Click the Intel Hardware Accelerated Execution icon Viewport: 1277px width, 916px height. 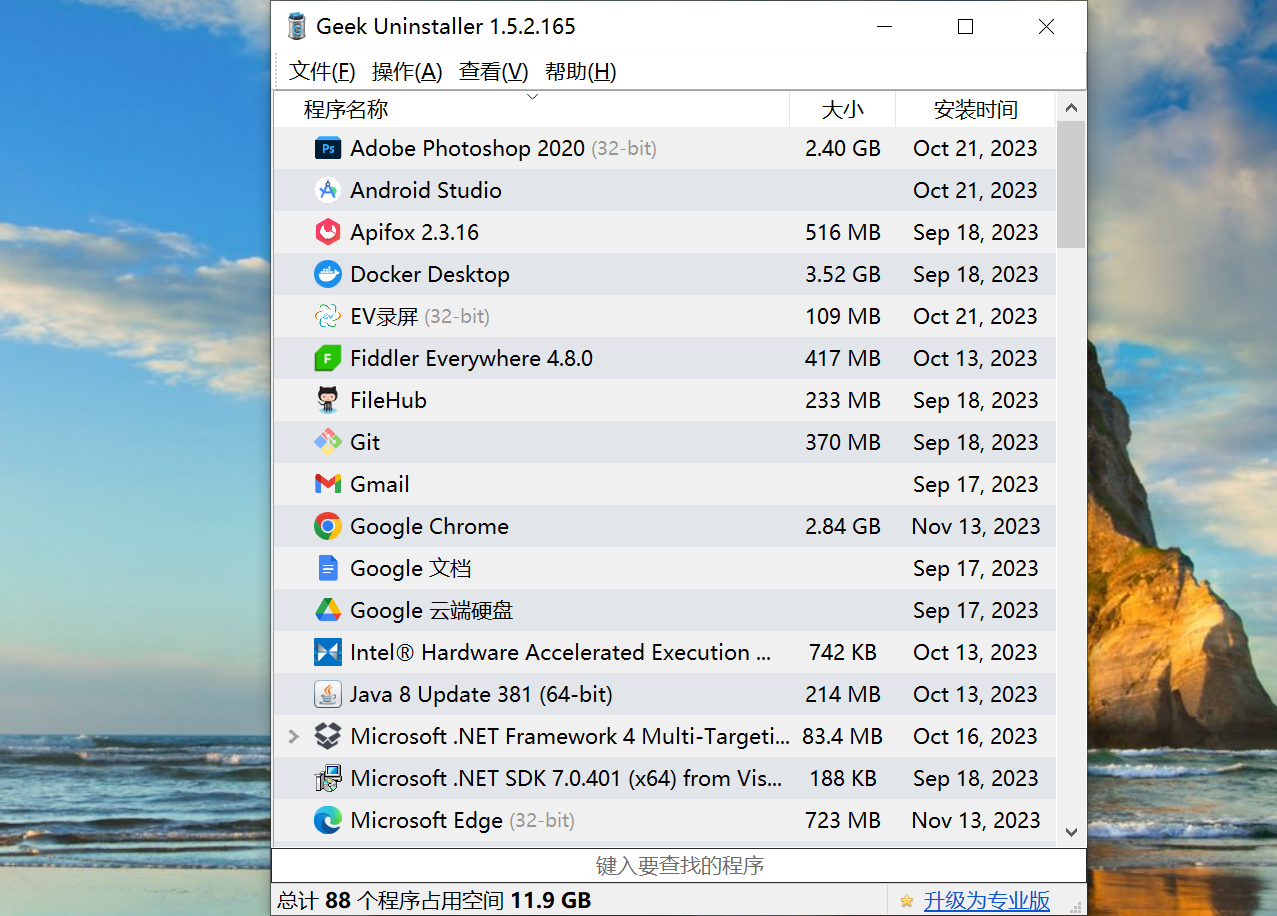click(x=328, y=652)
